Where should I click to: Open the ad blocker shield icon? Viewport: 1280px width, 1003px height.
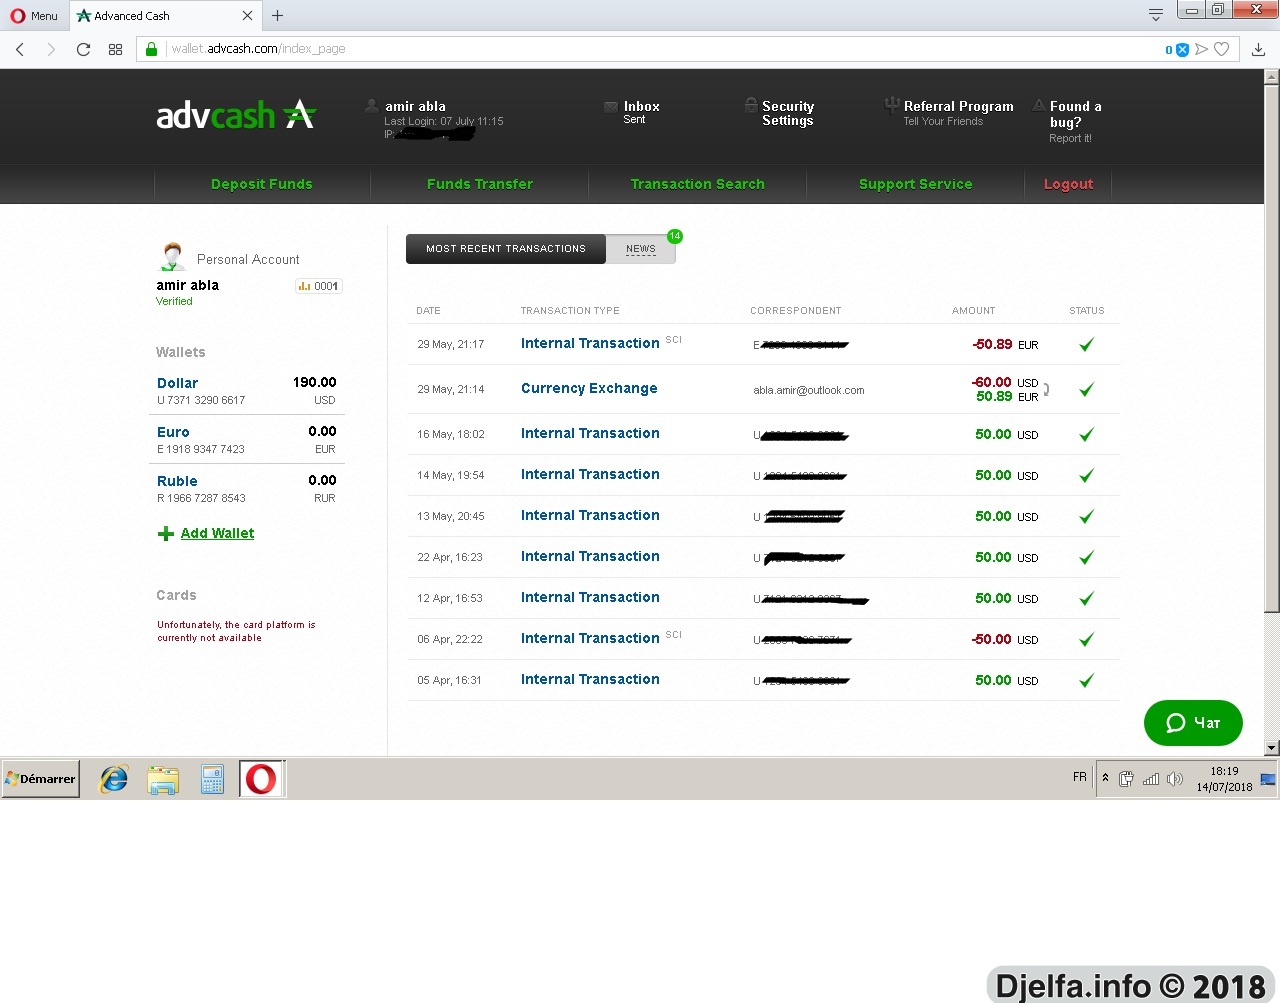click(x=1182, y=49)
